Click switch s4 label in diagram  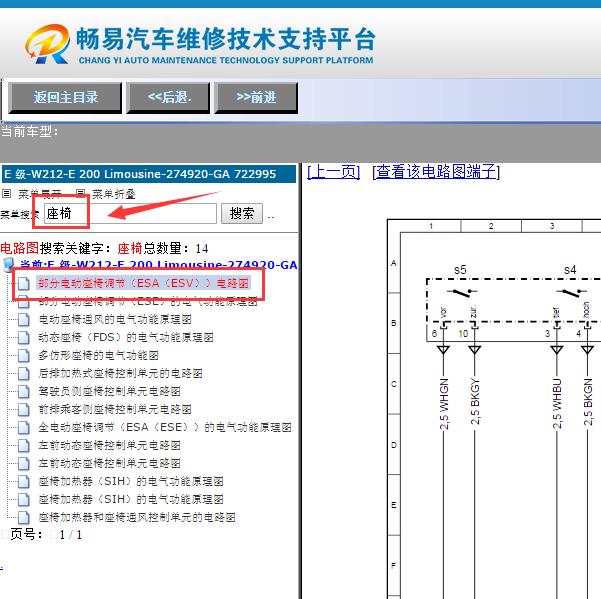[570, 270]
